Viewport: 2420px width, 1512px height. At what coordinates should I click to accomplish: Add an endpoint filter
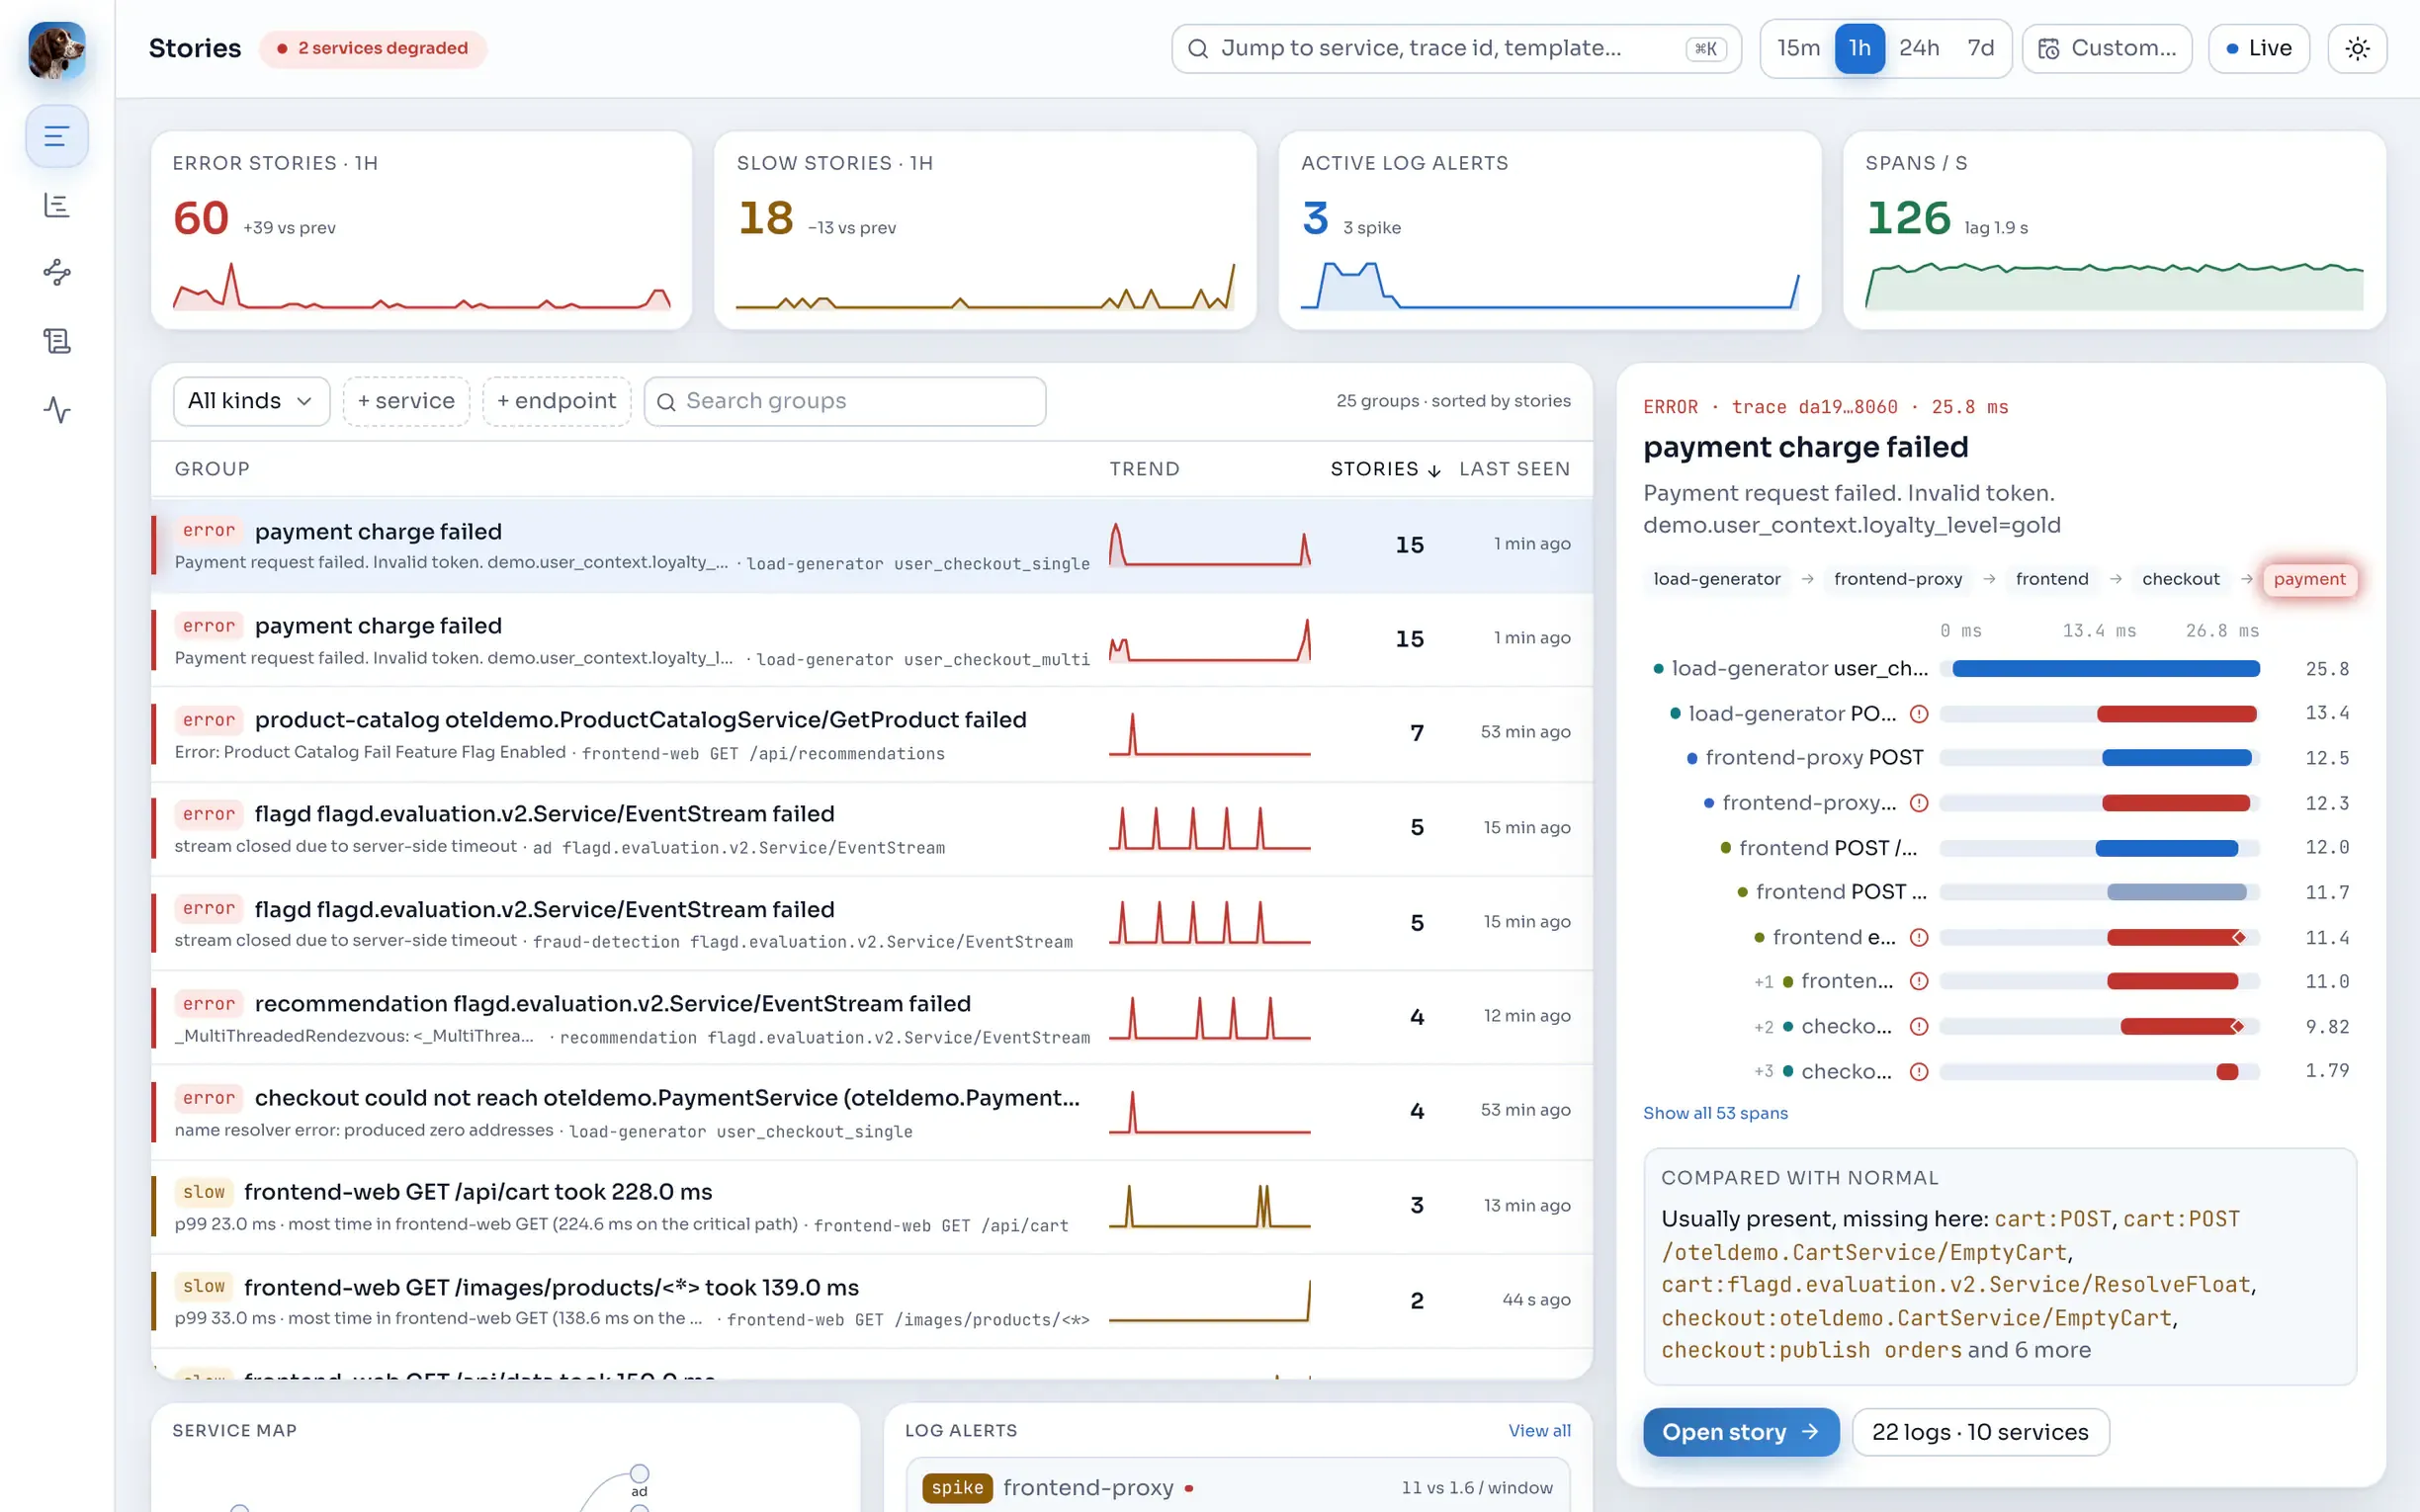click(x=556, y=401)
